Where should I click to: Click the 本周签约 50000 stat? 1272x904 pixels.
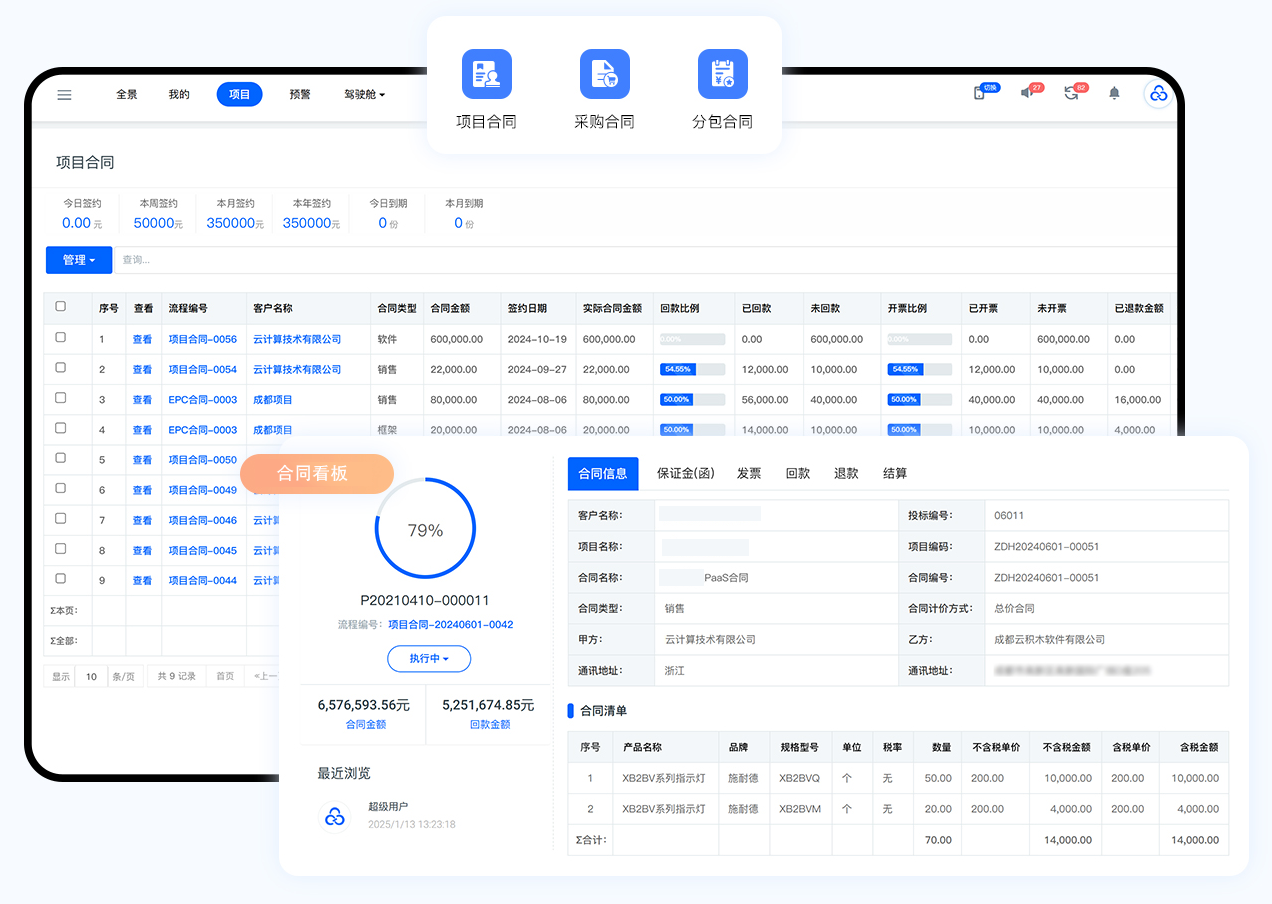tap(158, 215)
